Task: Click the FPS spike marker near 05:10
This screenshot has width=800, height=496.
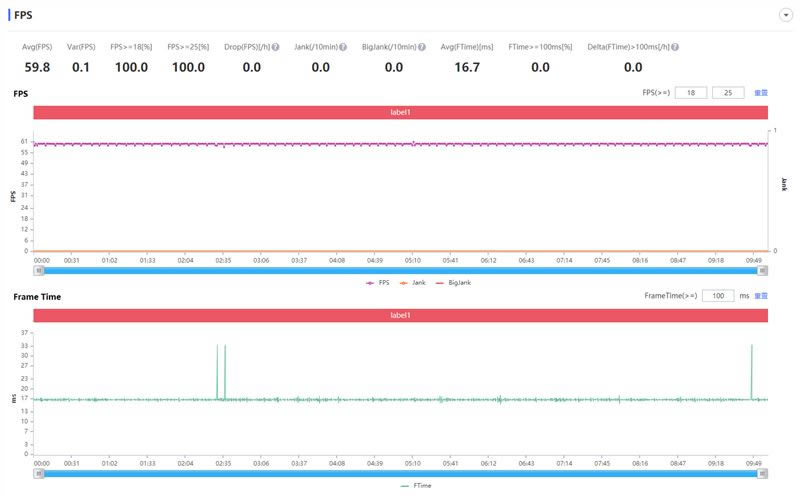Action: coord(413,142)
